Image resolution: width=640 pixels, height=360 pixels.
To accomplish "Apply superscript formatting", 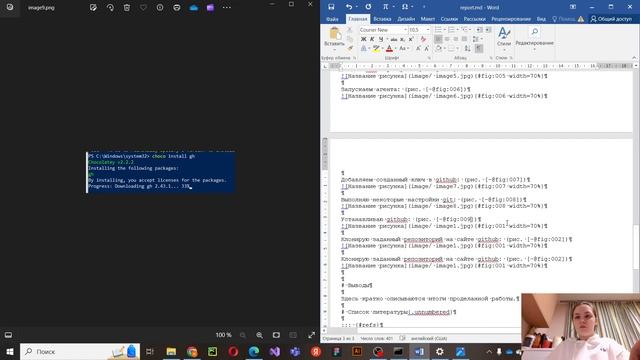I will pyautogui.click(x=411, y=39).
